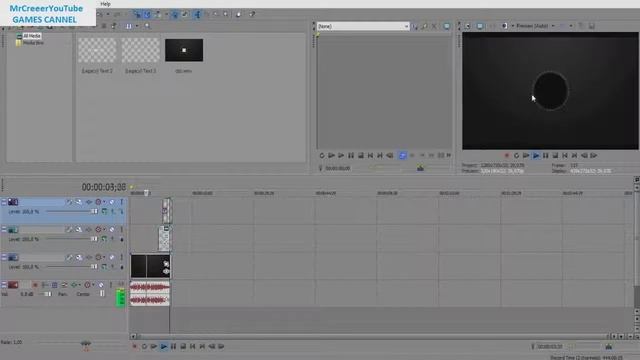640x360 pixels.
Task: Click Stop in the Trimmer transport
Action: 361,156
